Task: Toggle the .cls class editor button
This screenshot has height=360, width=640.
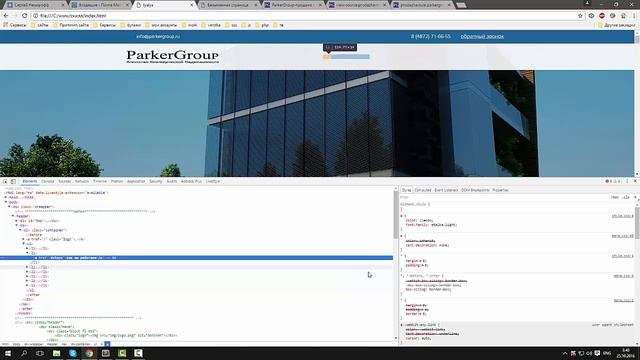Action: tap(626, 197)
